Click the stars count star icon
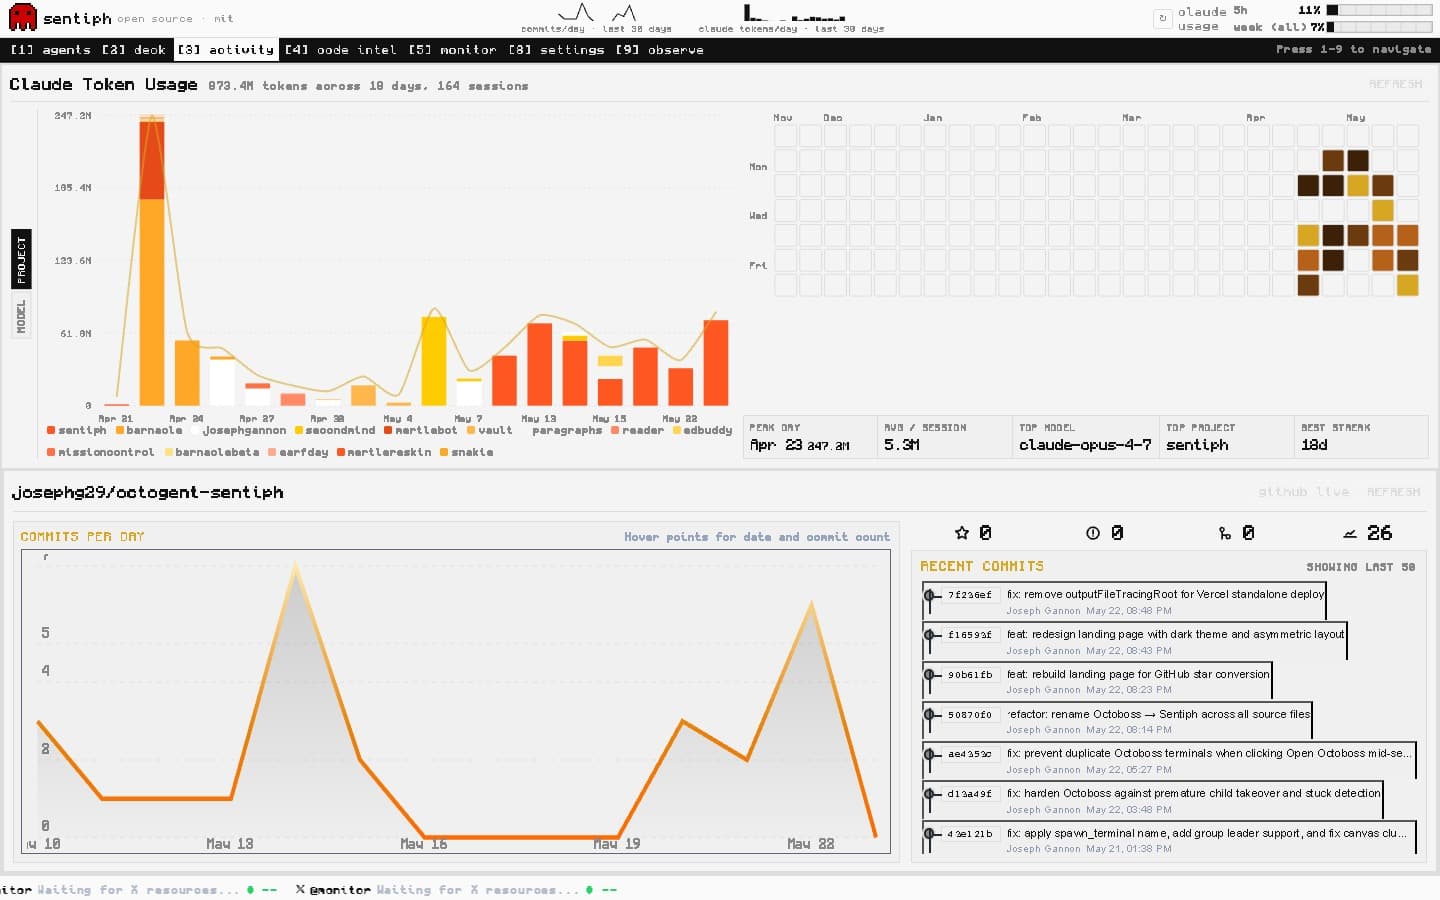The image size is (1440, 900). (962, 533)
